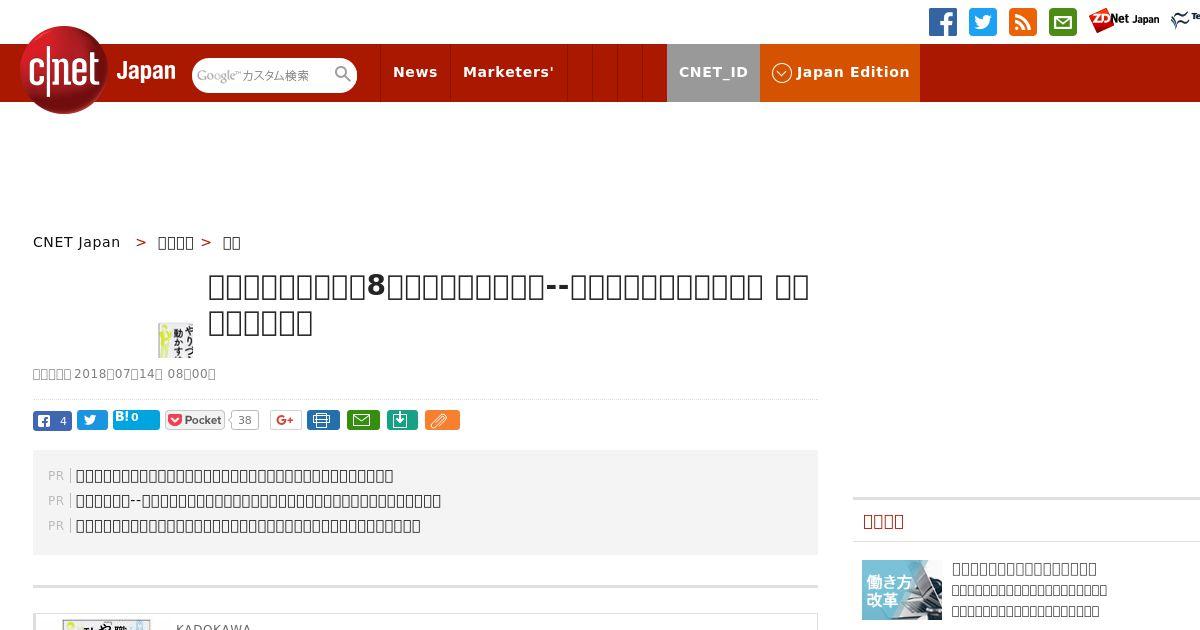Share article on Facebook button
1200x630 pixels.
pos(52,421)
